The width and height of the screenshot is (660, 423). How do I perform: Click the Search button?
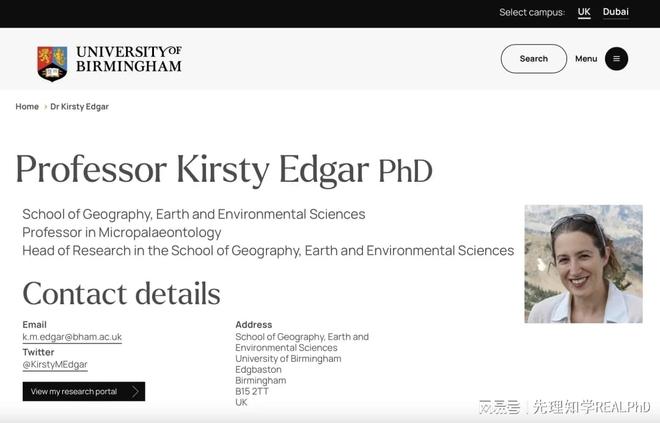534,59
